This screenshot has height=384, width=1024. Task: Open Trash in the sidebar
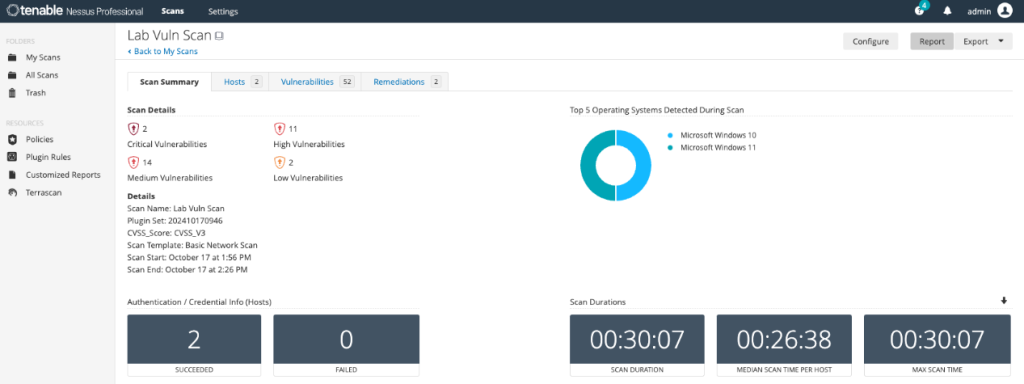click(36, 93)
